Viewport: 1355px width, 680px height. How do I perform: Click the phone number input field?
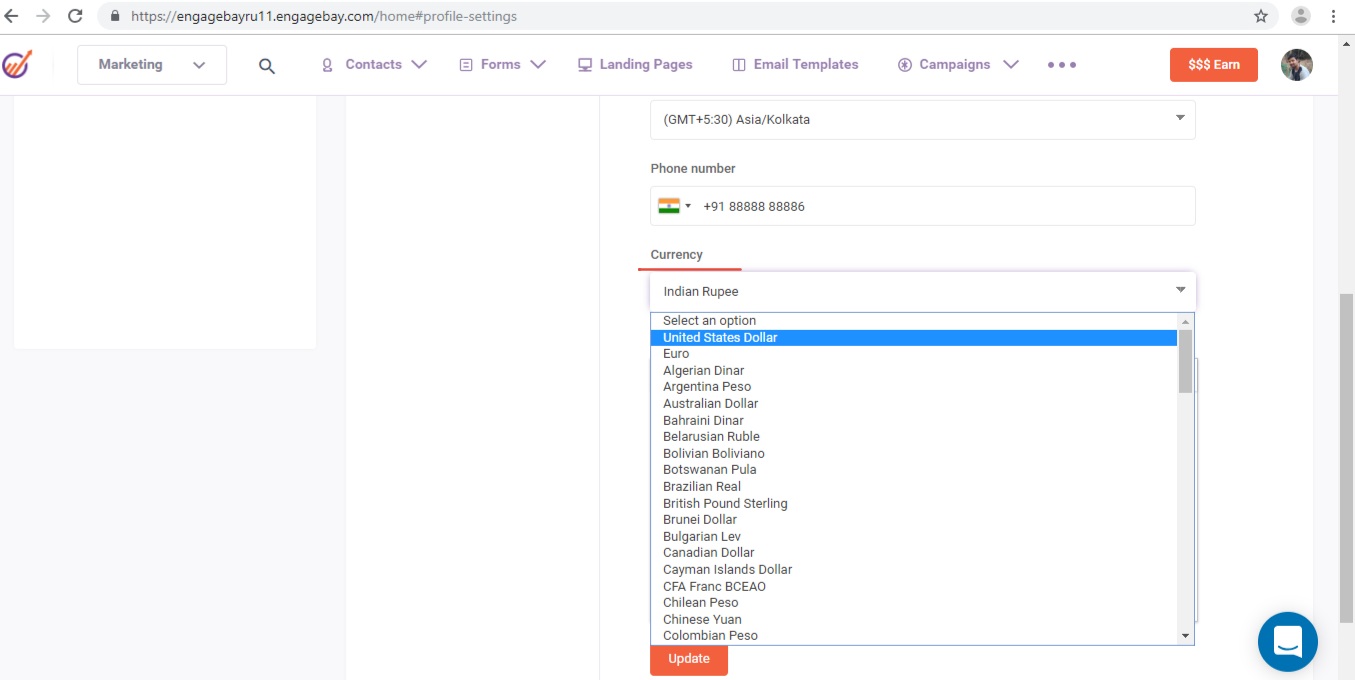940,206
